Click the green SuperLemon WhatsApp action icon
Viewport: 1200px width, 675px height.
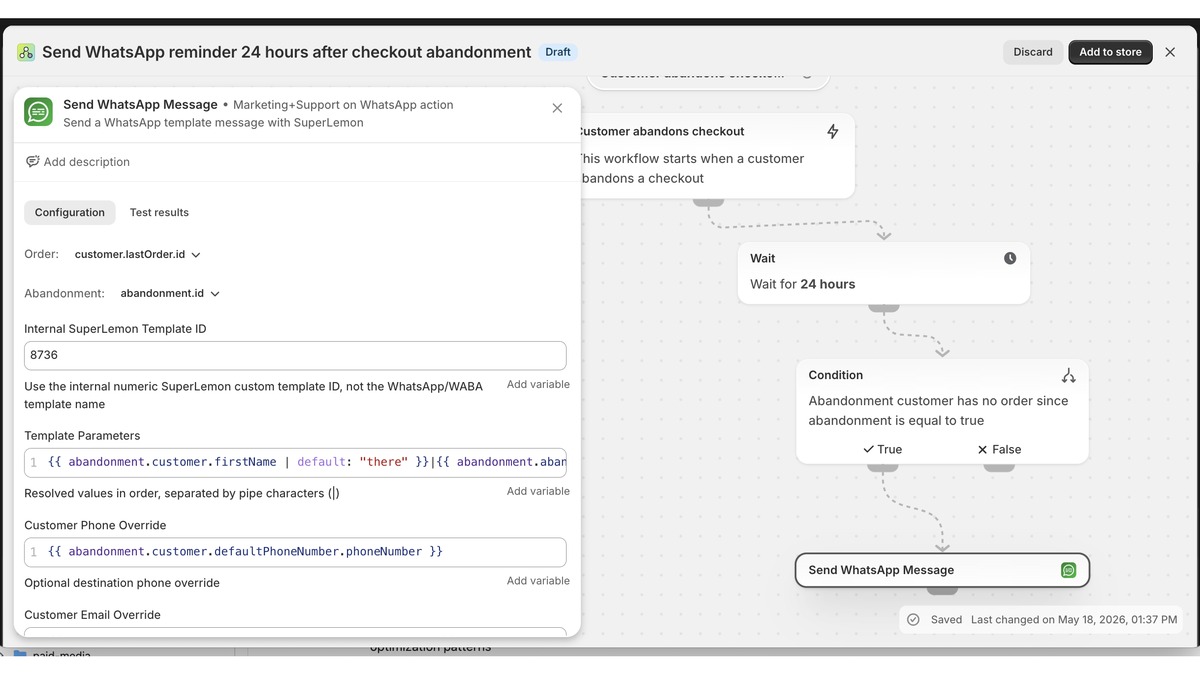[38, 112]
